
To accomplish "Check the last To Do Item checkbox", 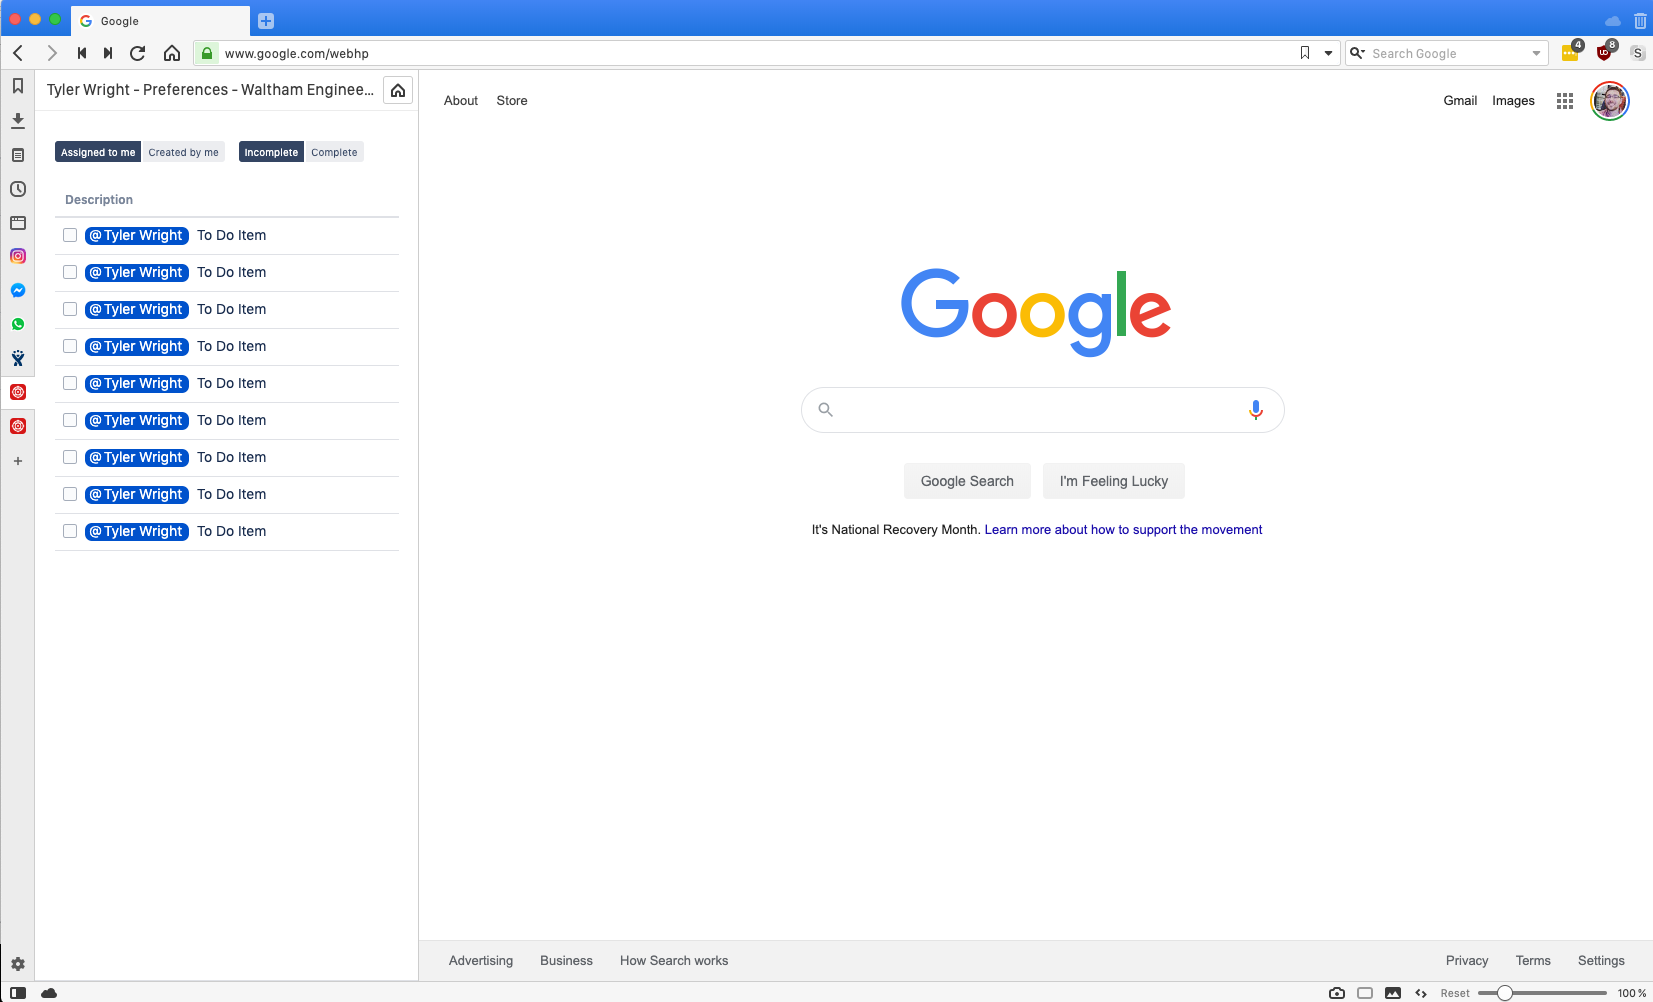I will [x=69, y=531].
